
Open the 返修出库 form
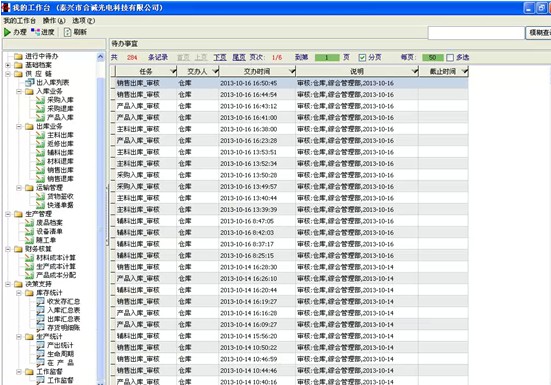tap(60, 144)
